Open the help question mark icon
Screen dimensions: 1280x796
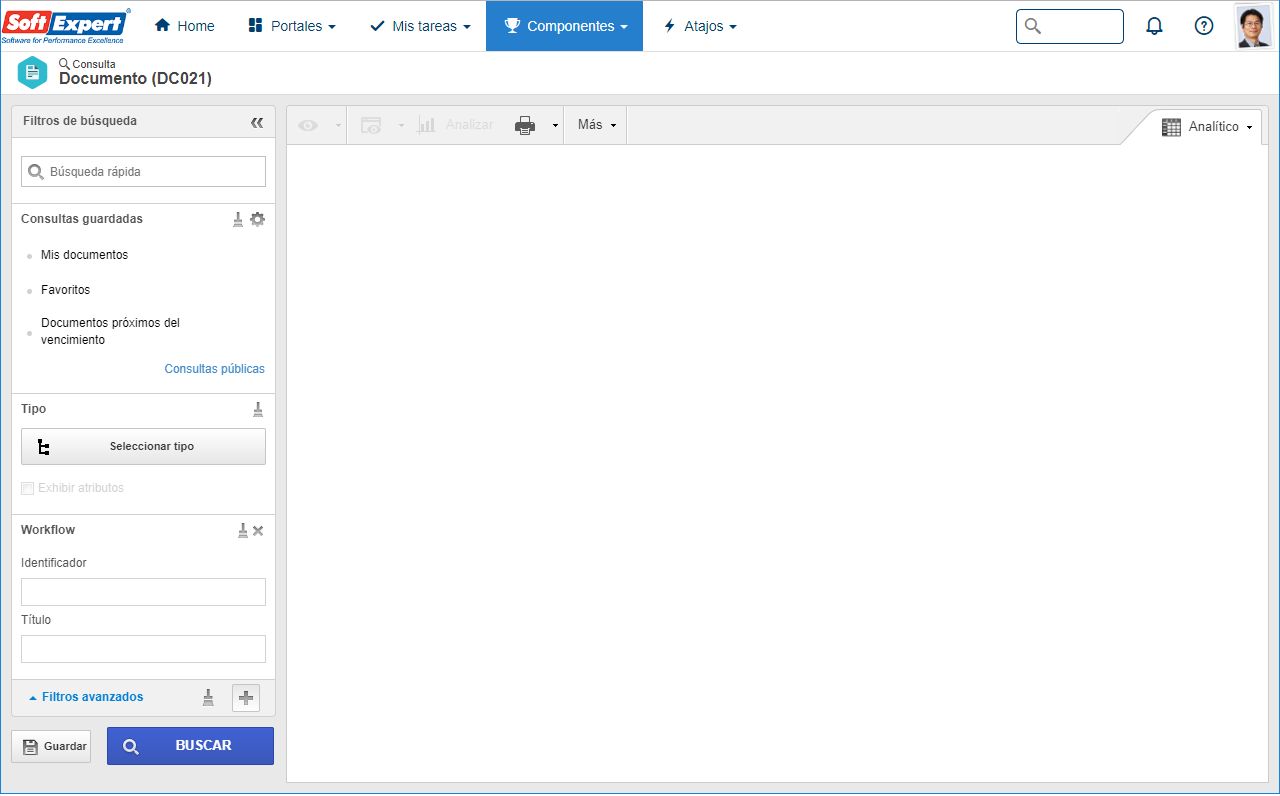(x=1204, y=26)
